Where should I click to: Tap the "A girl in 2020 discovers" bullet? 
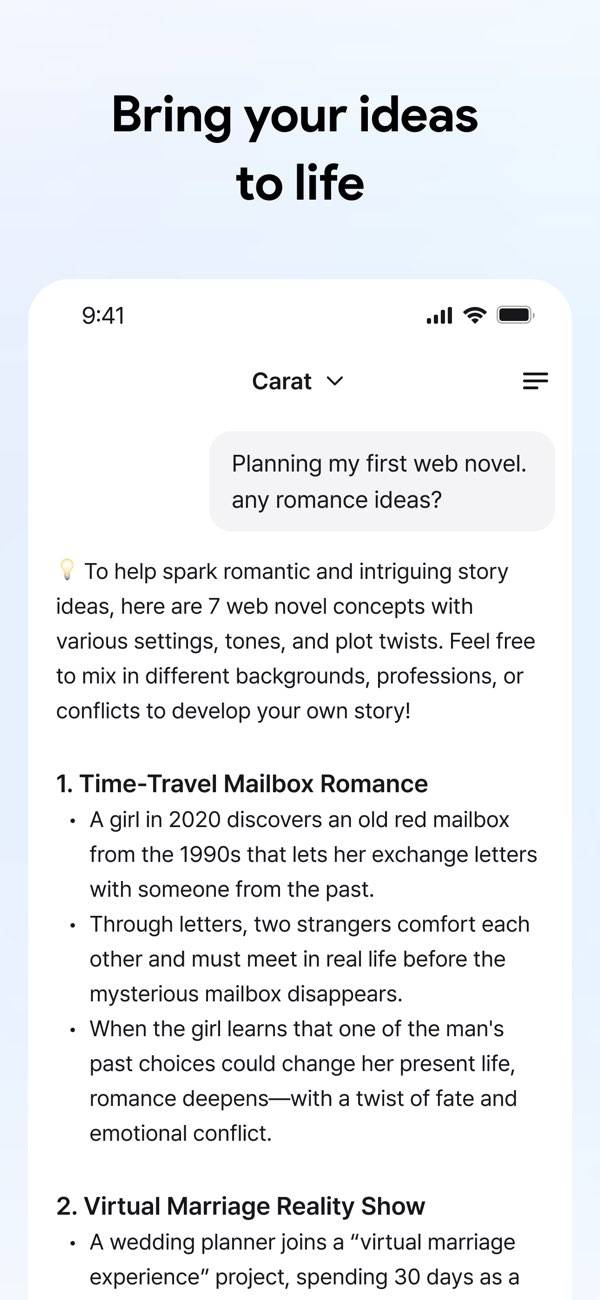click(x=300, y=820)
